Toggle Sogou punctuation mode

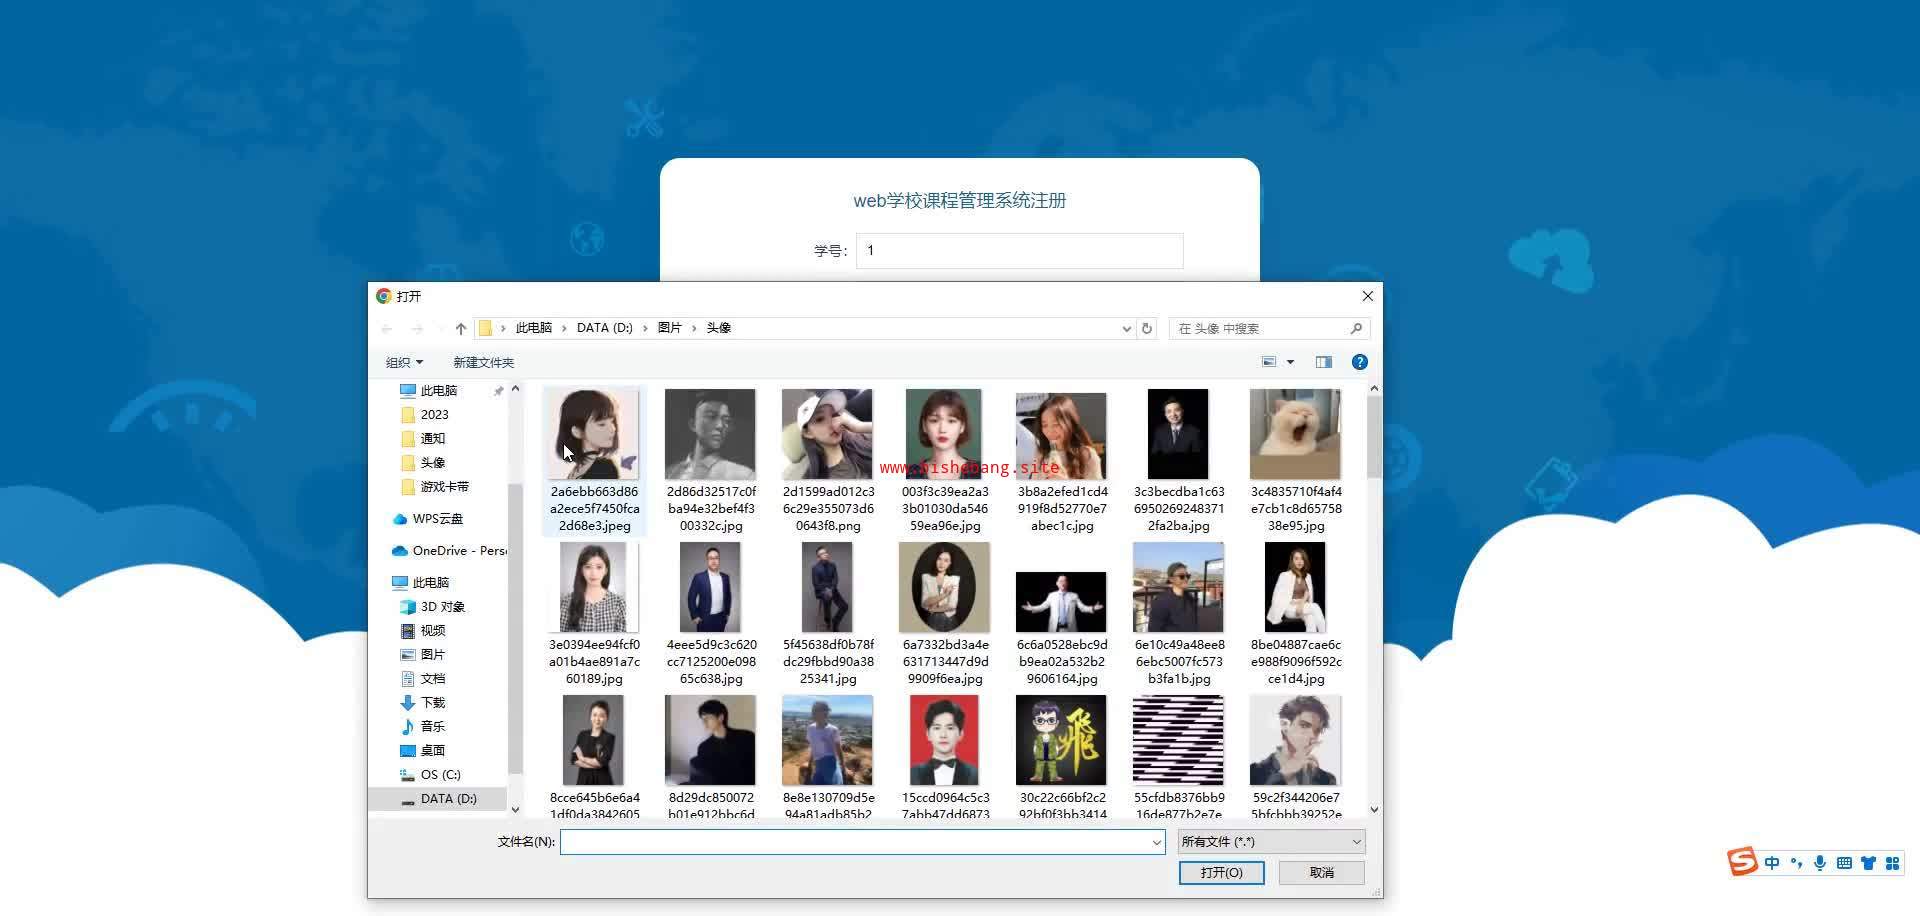pos(1796,863)
